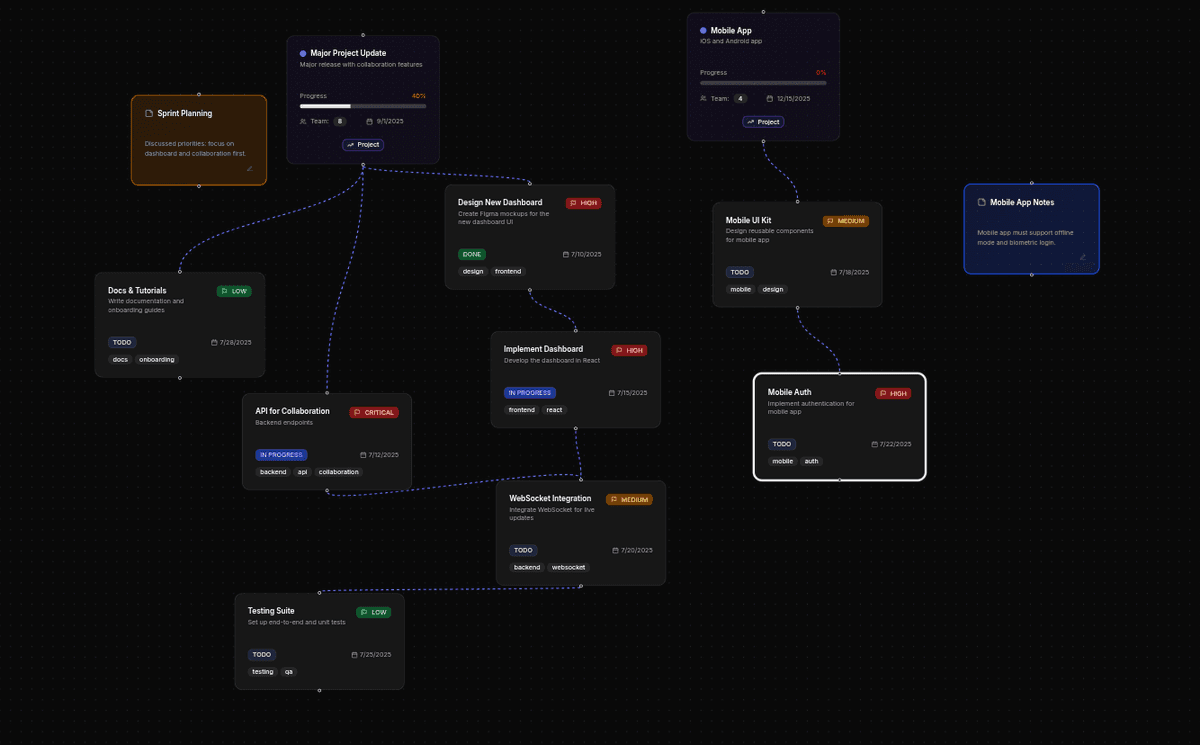The width and height of the screenshot is (1200, 745).
Task: Click the purple status dot beside Major Project Update title
Action: [x=302, y=53]
